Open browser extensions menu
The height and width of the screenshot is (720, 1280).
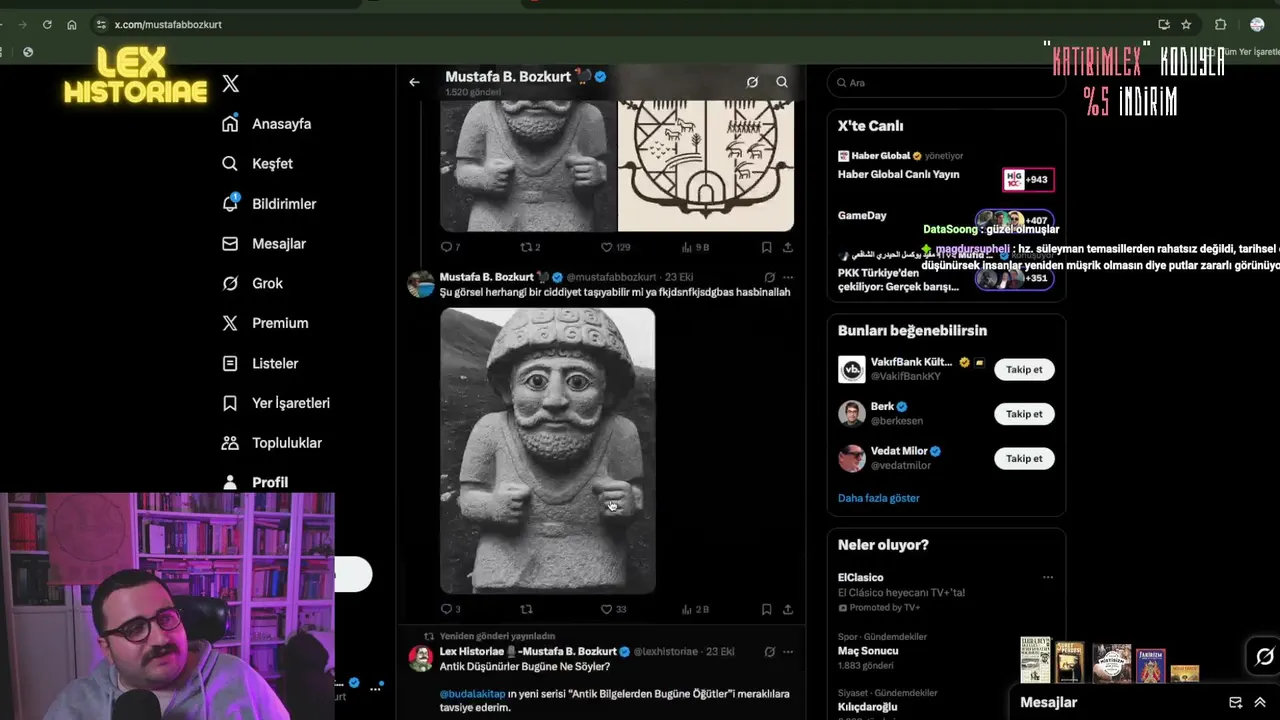[x=1220, y=24]
